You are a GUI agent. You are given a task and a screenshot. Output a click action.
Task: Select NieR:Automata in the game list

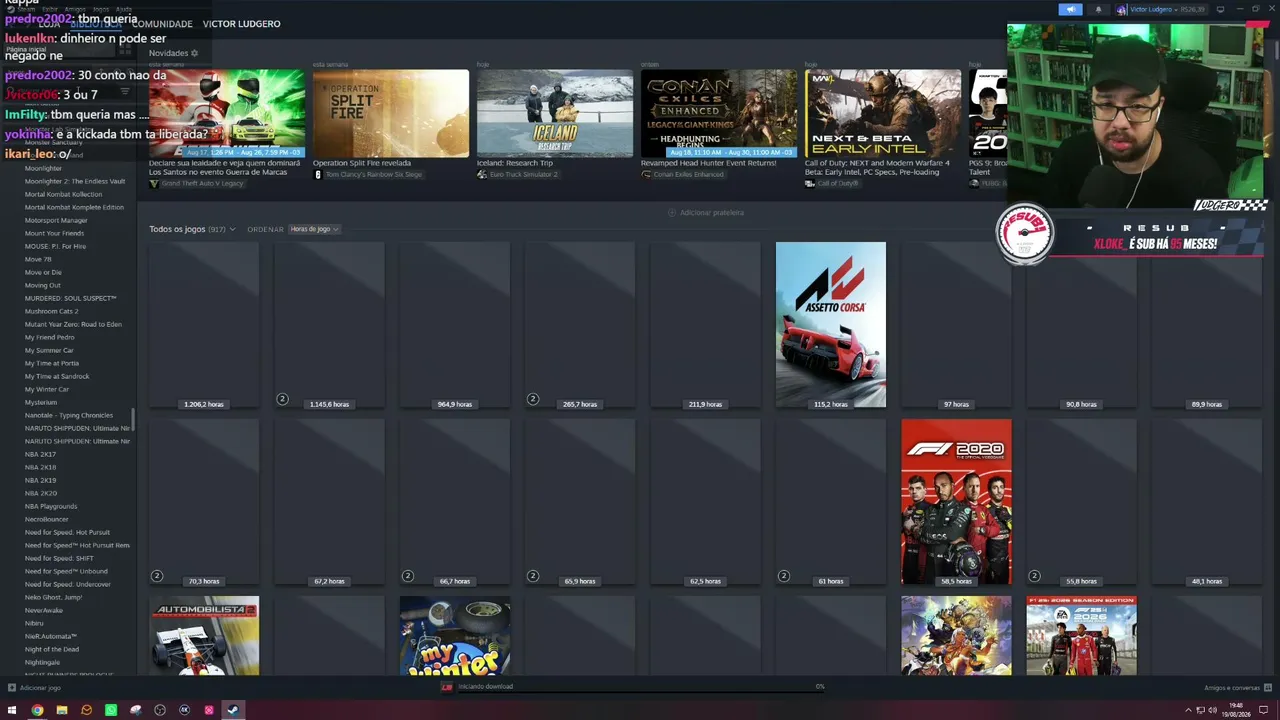(x=51, y=636)
